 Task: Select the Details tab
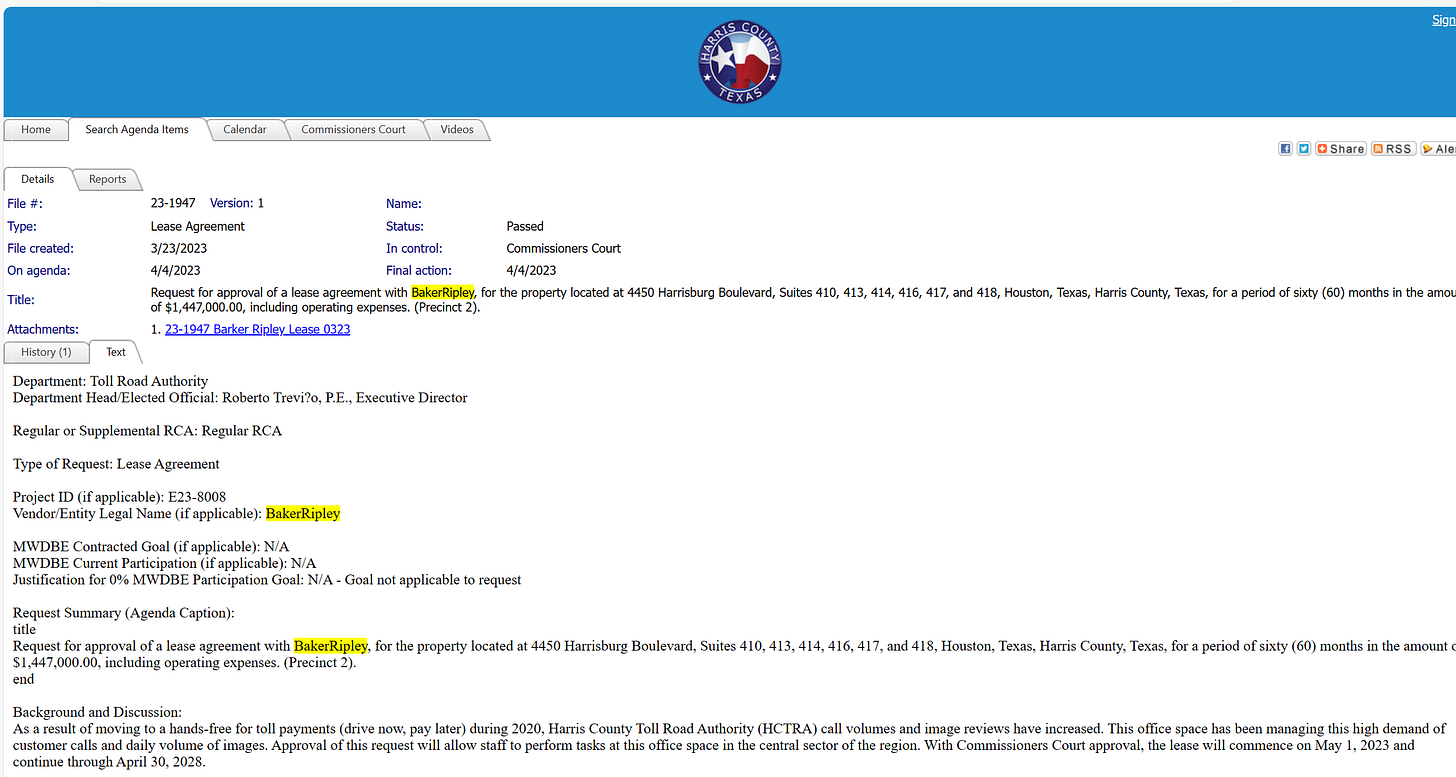[x=38, y=179]
